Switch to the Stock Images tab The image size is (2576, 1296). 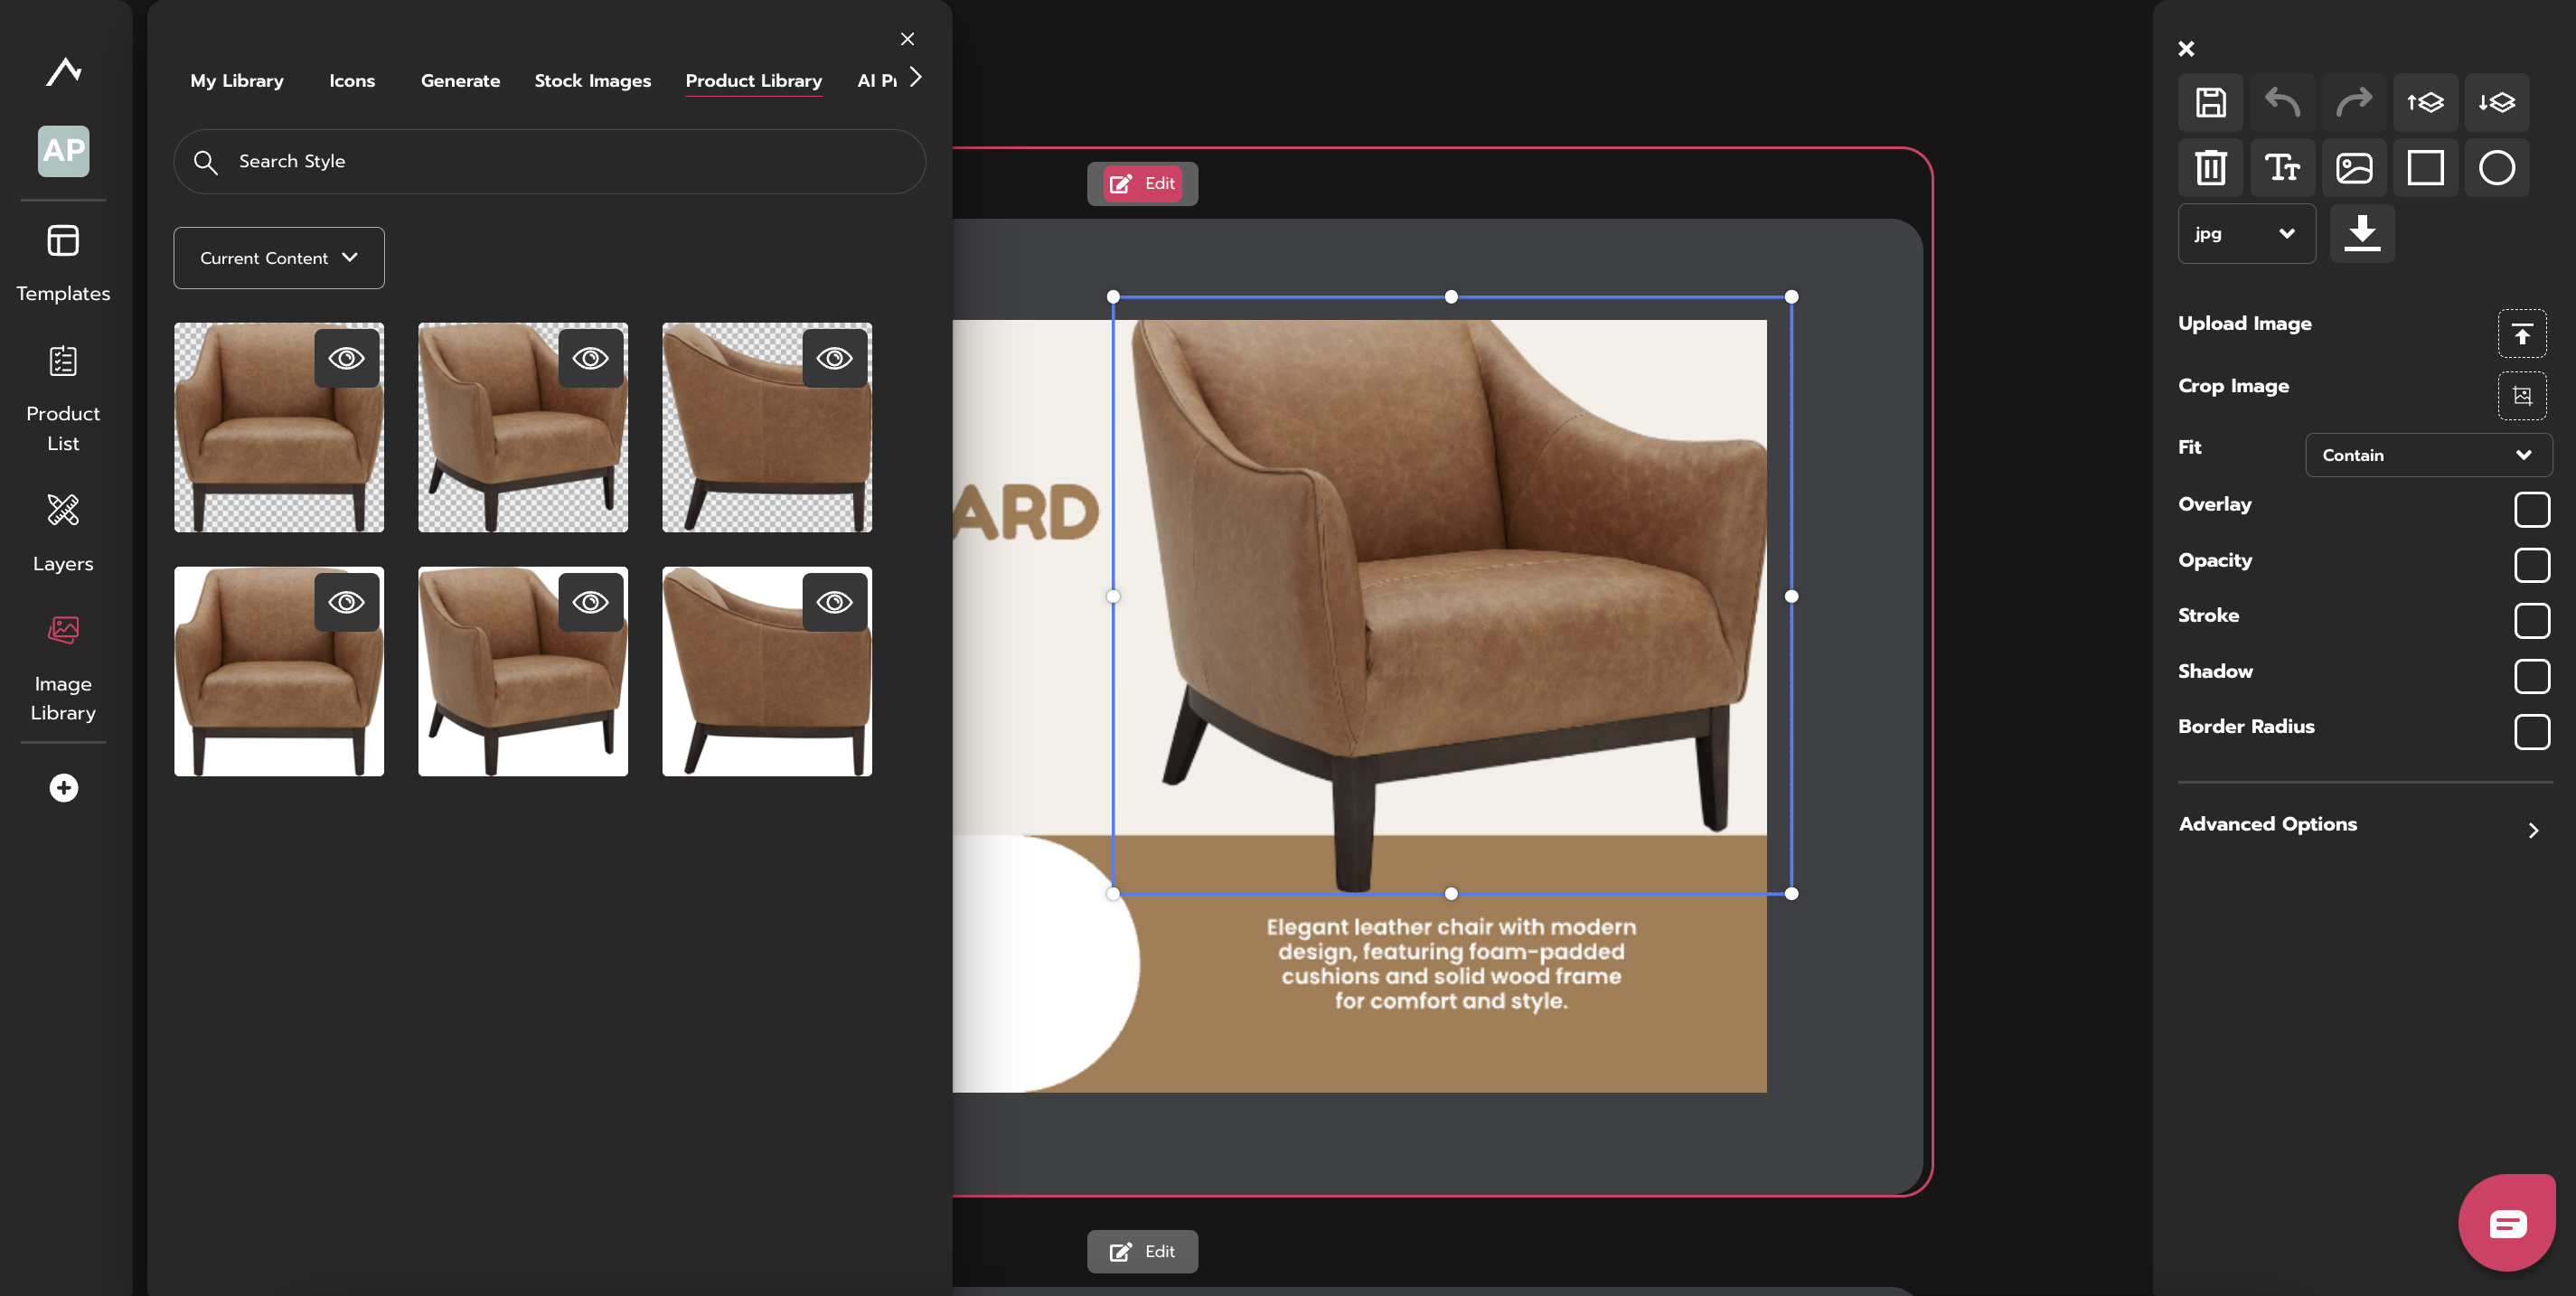pos(592,80)
